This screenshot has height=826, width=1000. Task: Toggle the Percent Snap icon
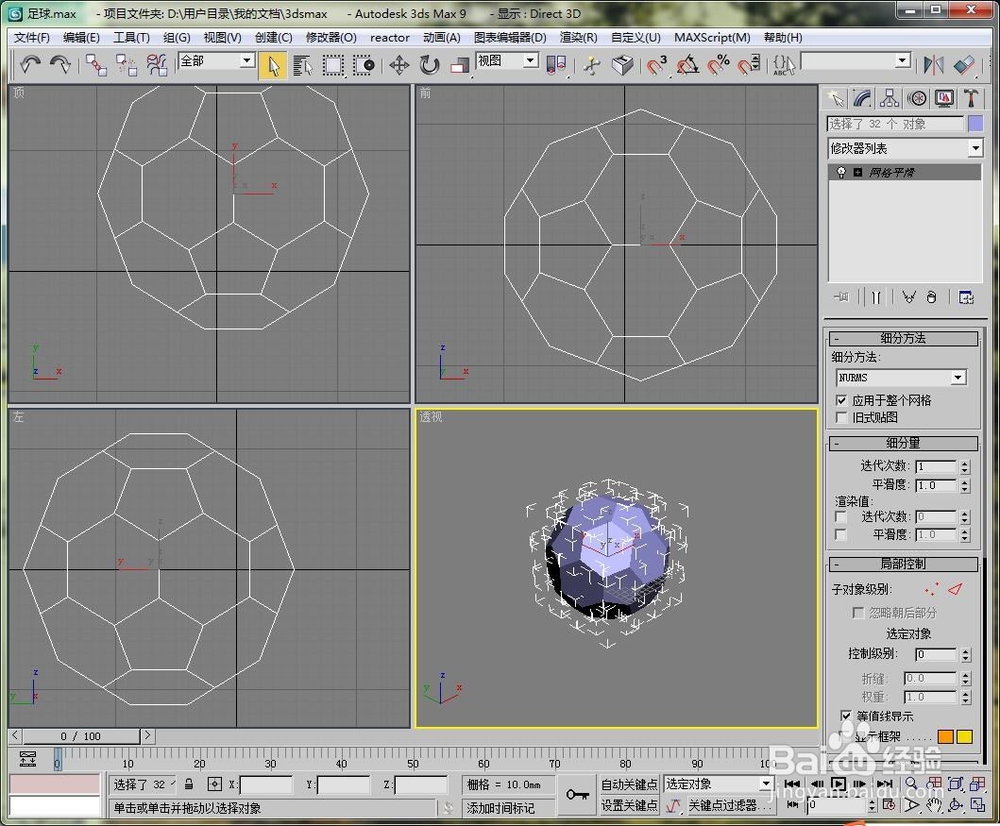(718, 65)
